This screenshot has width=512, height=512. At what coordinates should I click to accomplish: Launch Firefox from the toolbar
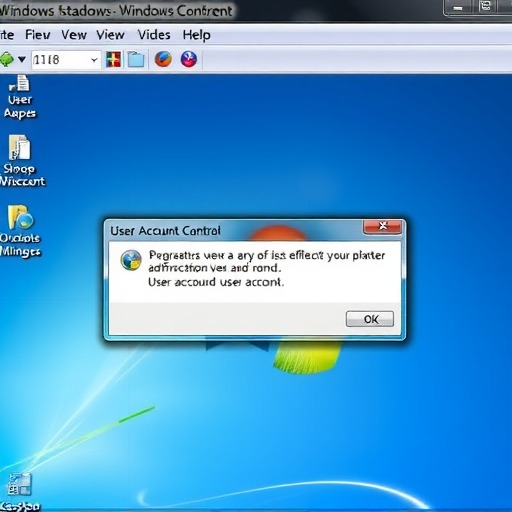pyautogui.click(x=163, y=60)
